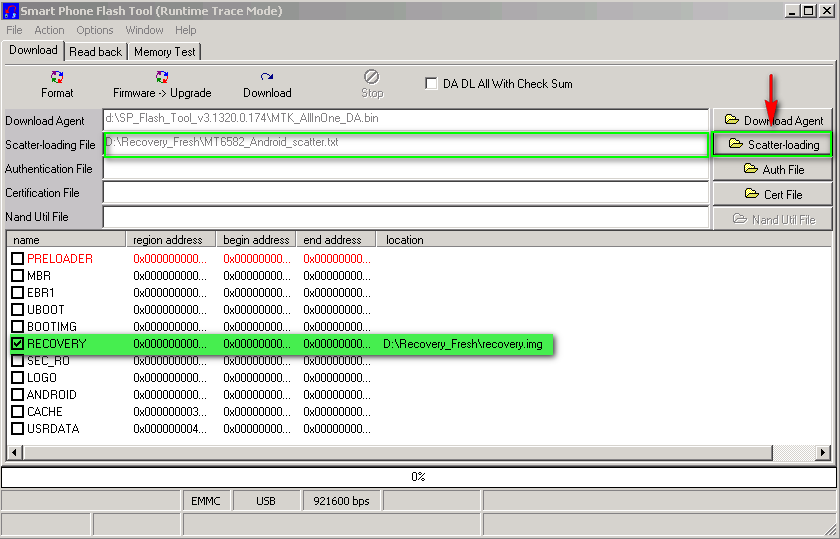Tick the ANDROID partition checkbox
This screenshot has width=840, height=539.
pyautogui.click(x=18, y=395)
